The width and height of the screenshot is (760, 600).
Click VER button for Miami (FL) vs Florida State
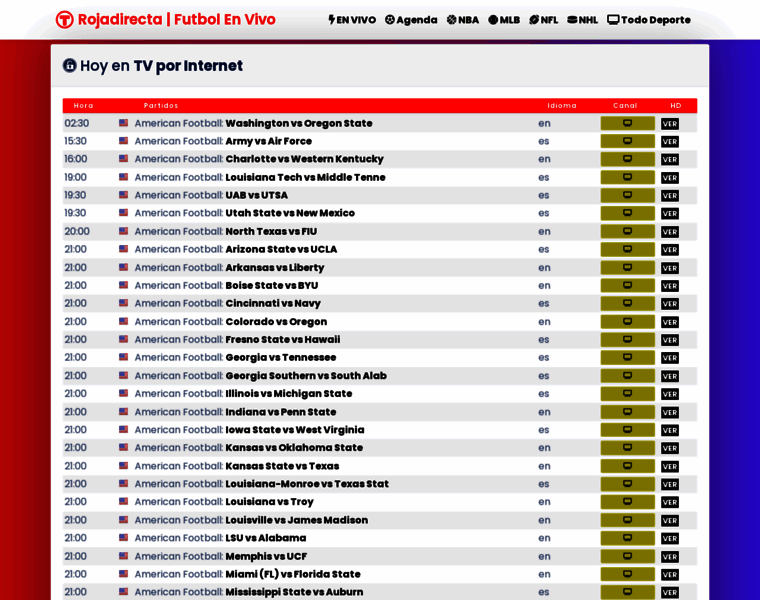(x=670, y=574)
